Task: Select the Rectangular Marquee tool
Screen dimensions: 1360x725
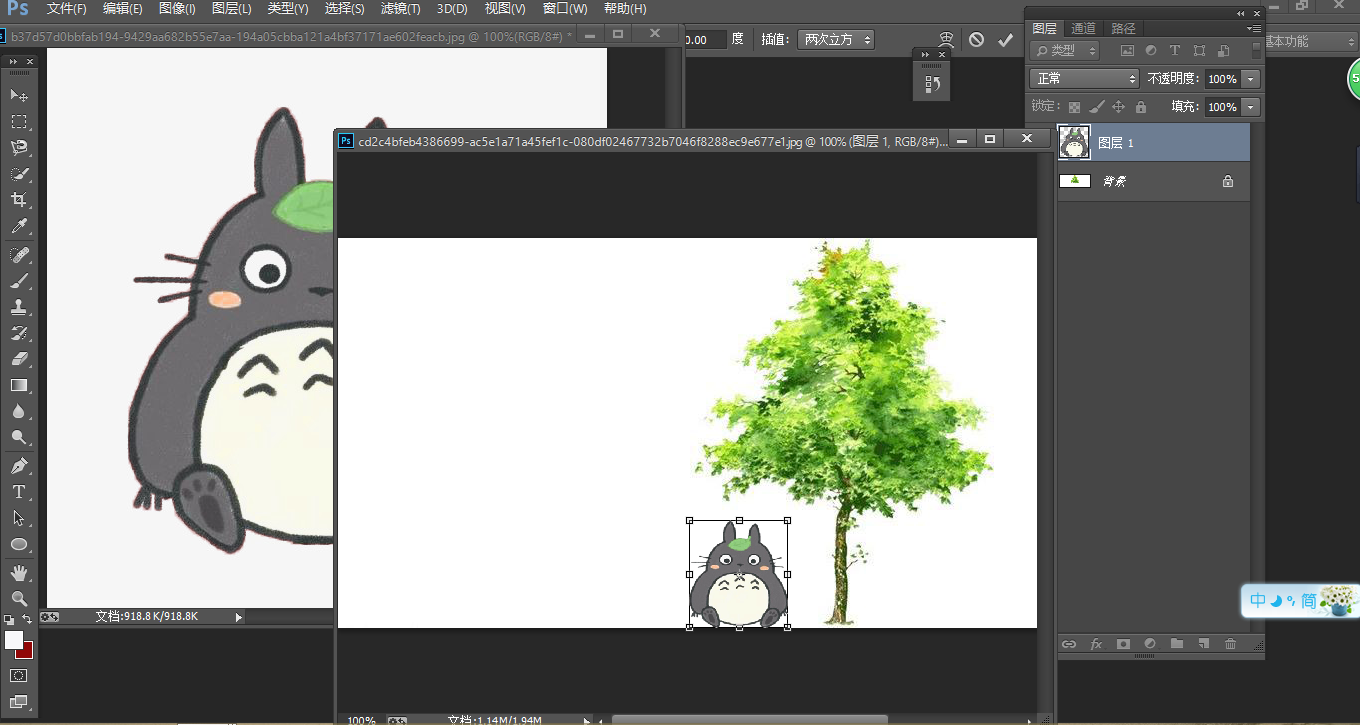Action: point(19,122)
